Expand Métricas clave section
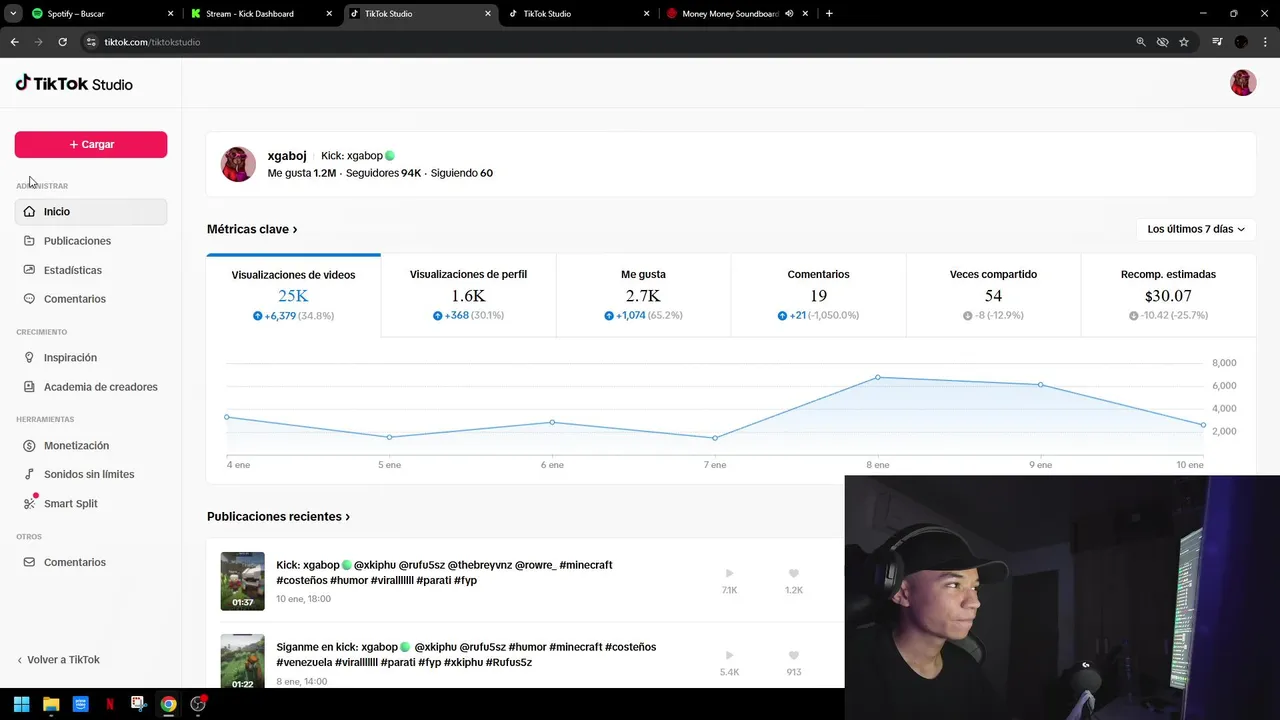Image resolution: width=1280 pixels, height=720 pixels. point(252,229)
